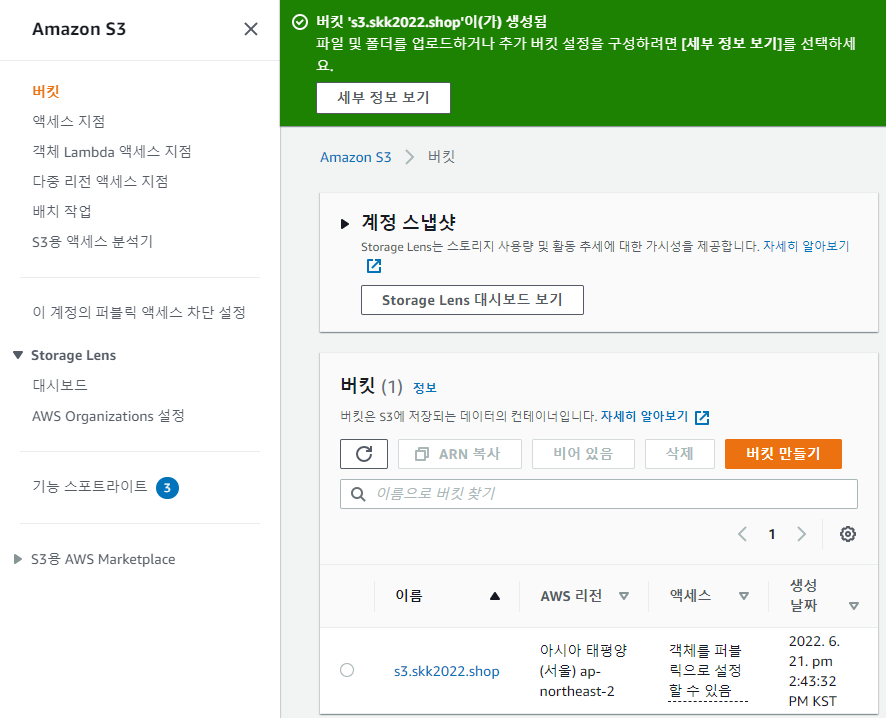Screen dimensions: 886x718
Task: Open AWS Organizations 설정
Action: tap(108, 416)
